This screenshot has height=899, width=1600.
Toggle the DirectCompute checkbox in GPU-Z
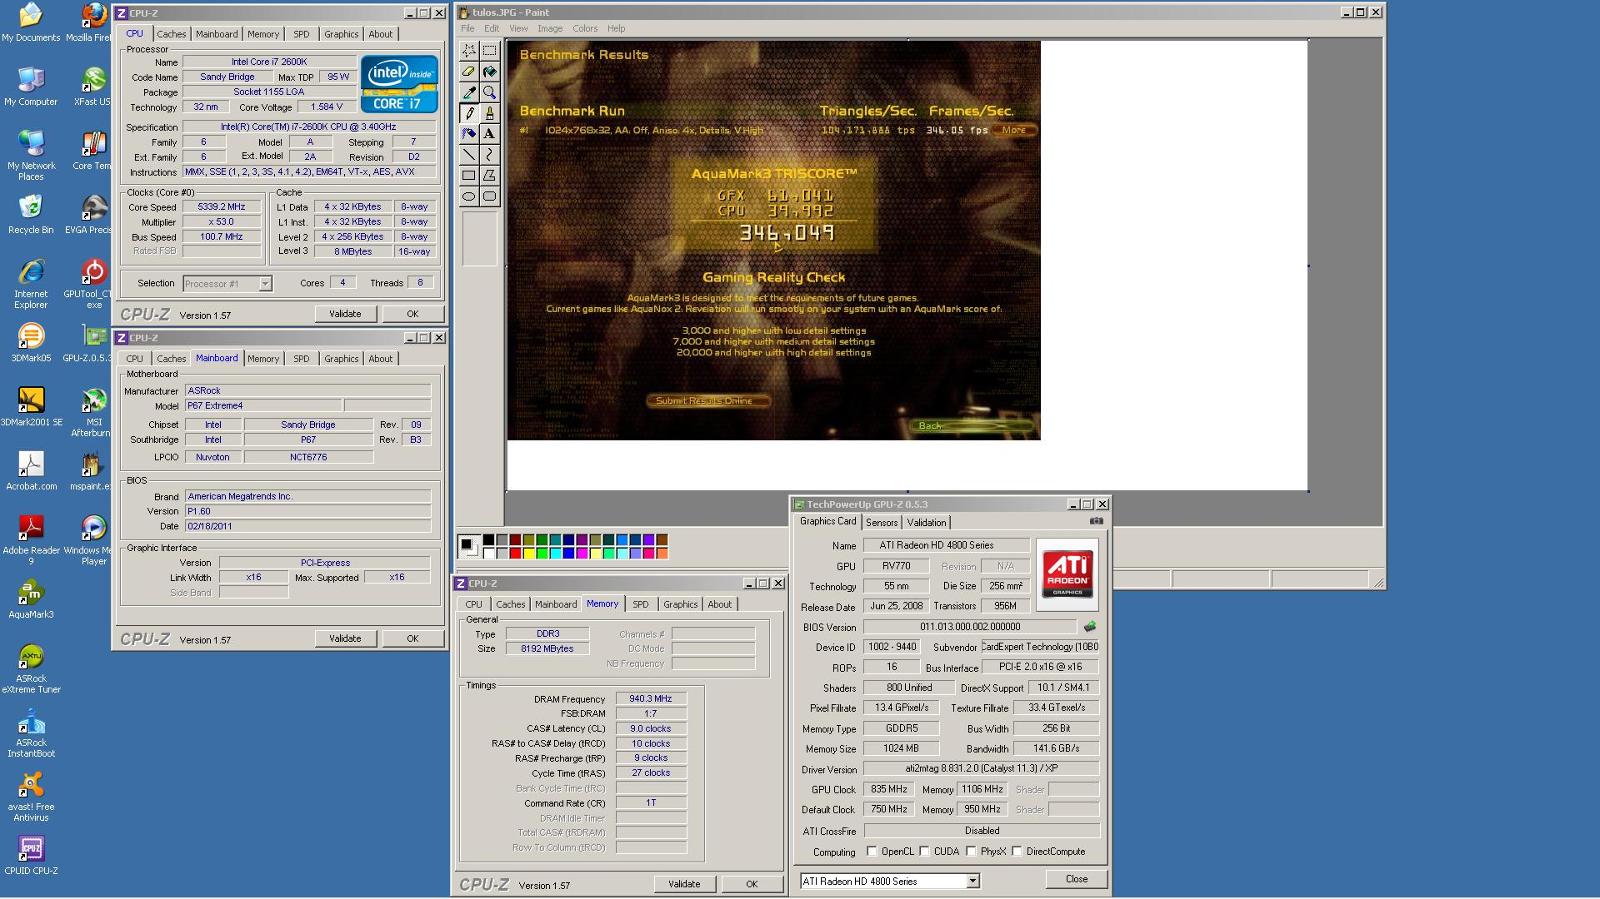pyautogui.click(x=1017, y=851)
